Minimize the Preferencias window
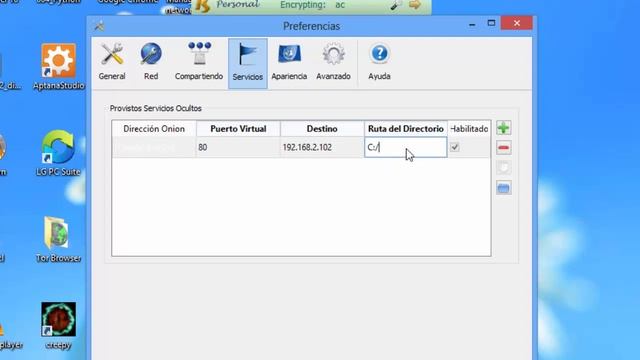Screen dimensions: 640x360 [x=472, y=24]
